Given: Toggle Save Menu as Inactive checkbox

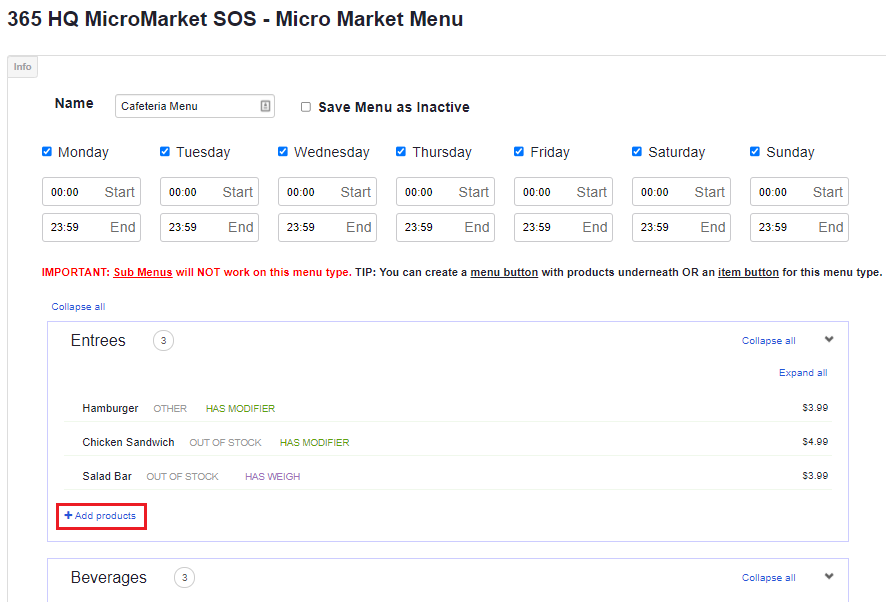Looking at the screenshot, I should (x=306, y=107).
